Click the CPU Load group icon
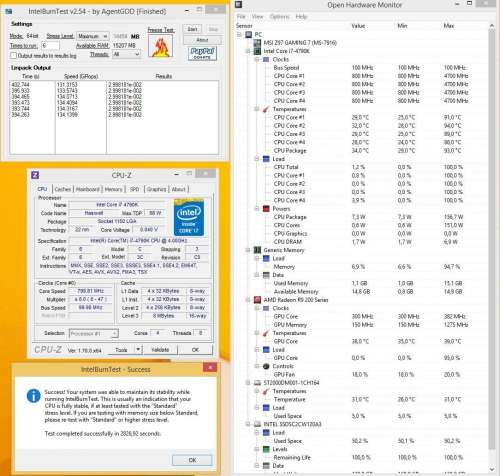The height and width of the screenshot is (476, 500). click(266, 159)
